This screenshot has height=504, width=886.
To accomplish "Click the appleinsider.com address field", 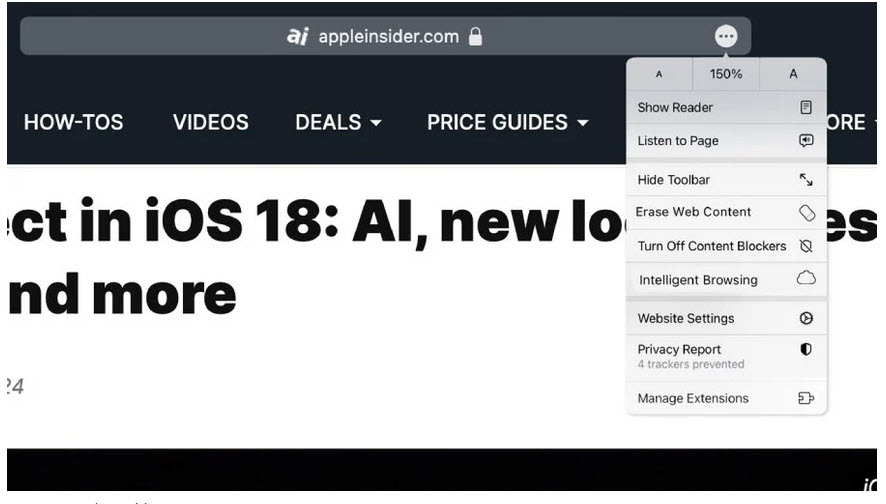I will 385,37.
